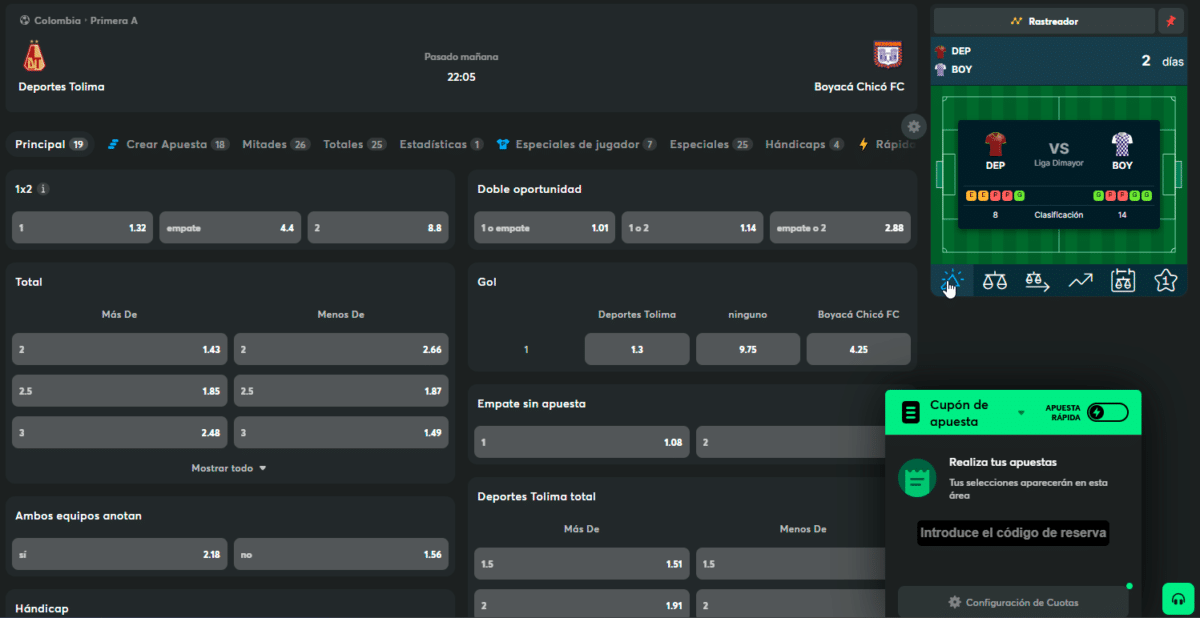Click the bet slip coupon icon
Image resolution: width=1200 pixels, height=618 pixels.
pos(910,412)
